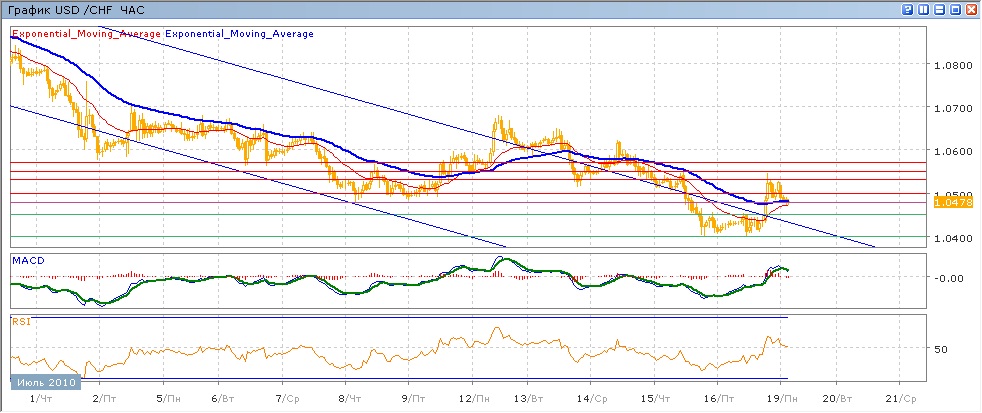Click the MACD -0.00 axis label
The width and height of the screenshot is (982, 413).
(x=948, y=278)
